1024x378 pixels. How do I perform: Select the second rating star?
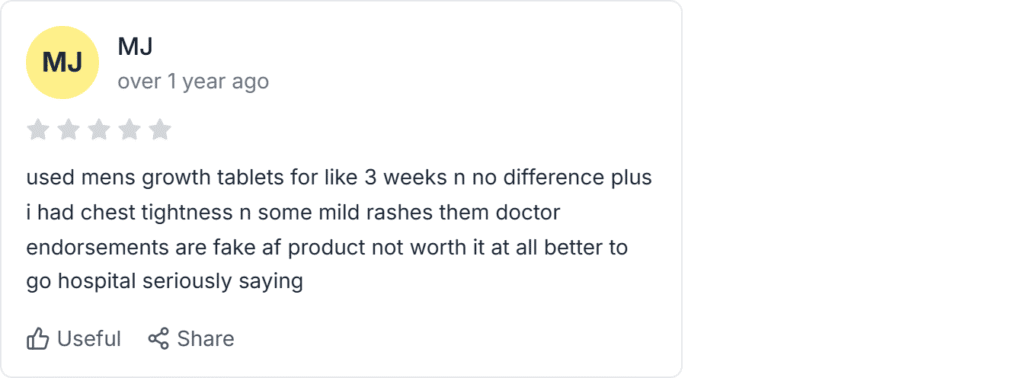pyautogui.click(x=68, y=129)
